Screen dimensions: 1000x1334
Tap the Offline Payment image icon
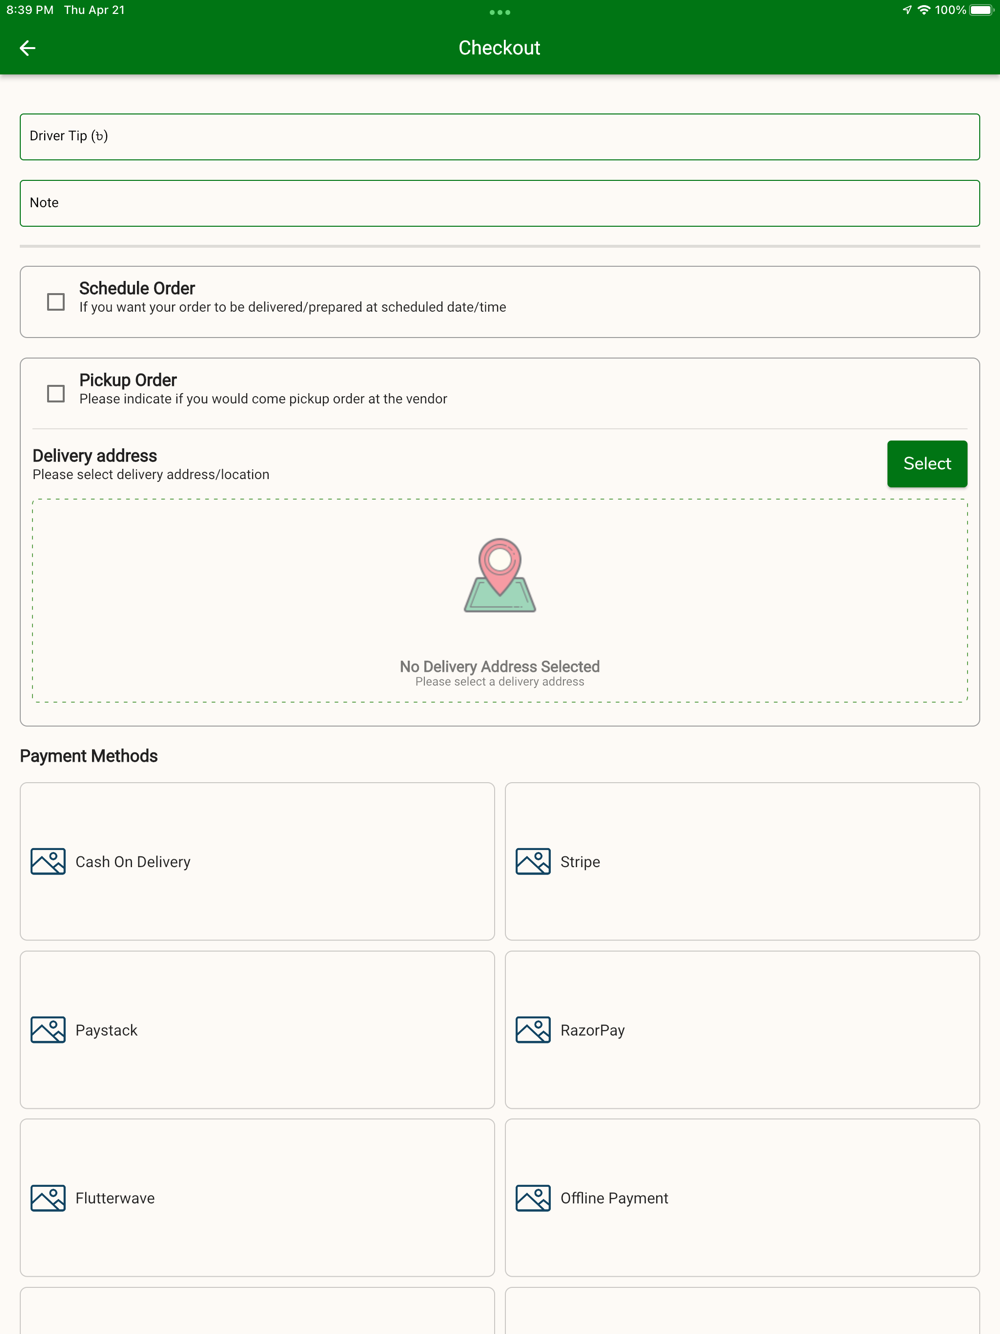coord(533,1198)
